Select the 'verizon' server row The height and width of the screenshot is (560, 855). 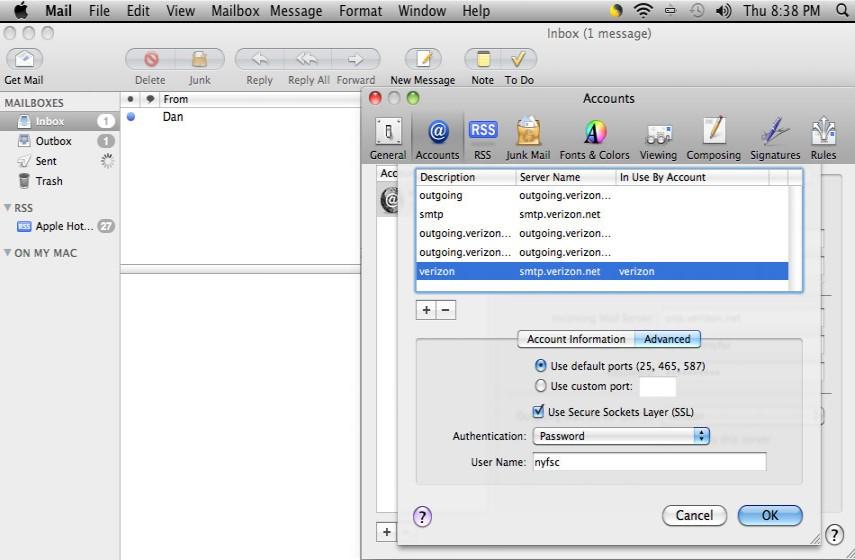pyautogui.click(x=602, y=272)
